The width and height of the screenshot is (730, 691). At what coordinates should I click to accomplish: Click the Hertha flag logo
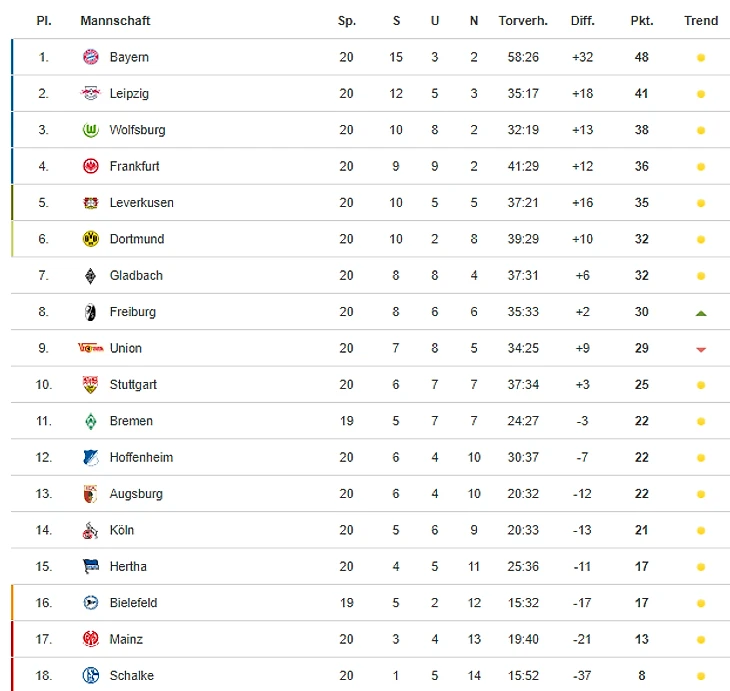tap(91, 566)
